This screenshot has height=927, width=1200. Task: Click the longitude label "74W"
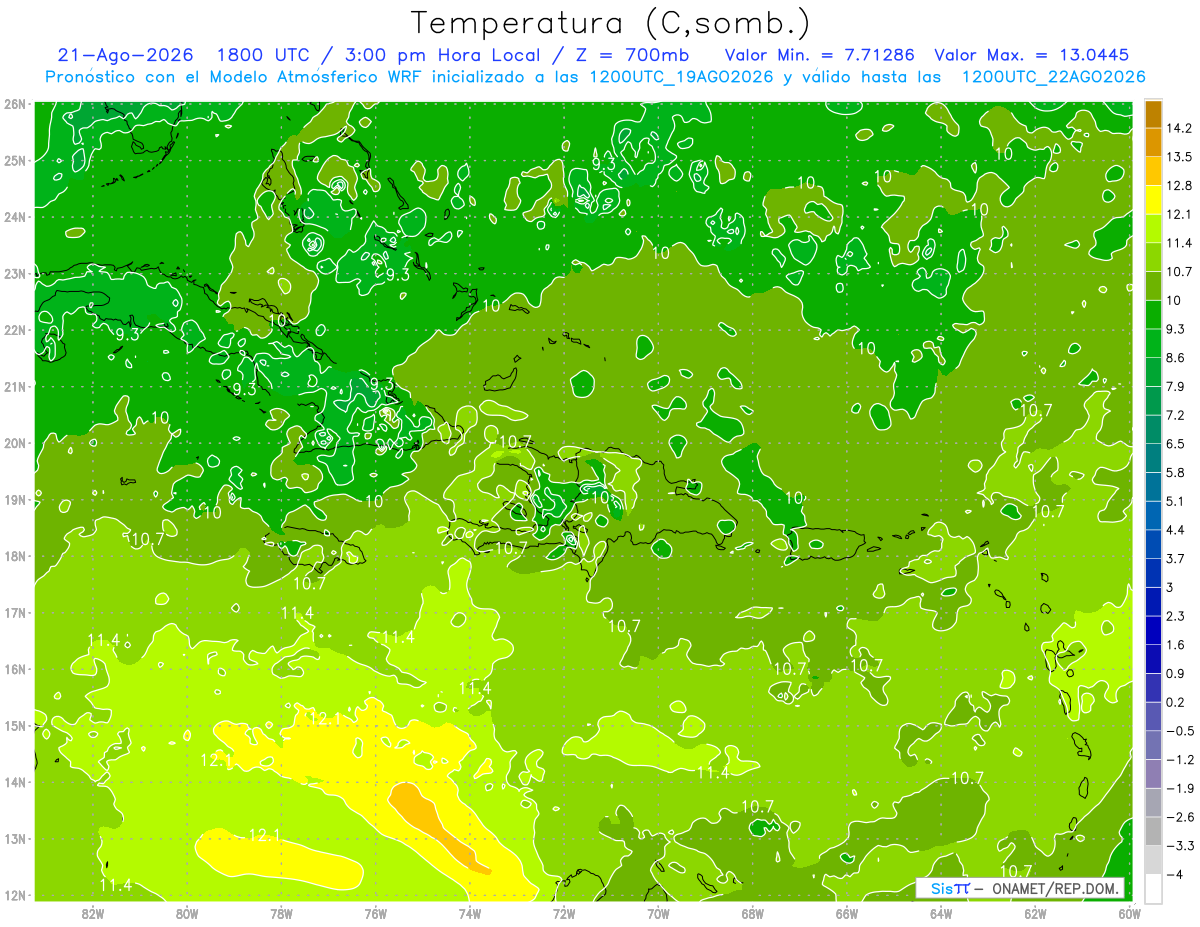click(470, 913)
